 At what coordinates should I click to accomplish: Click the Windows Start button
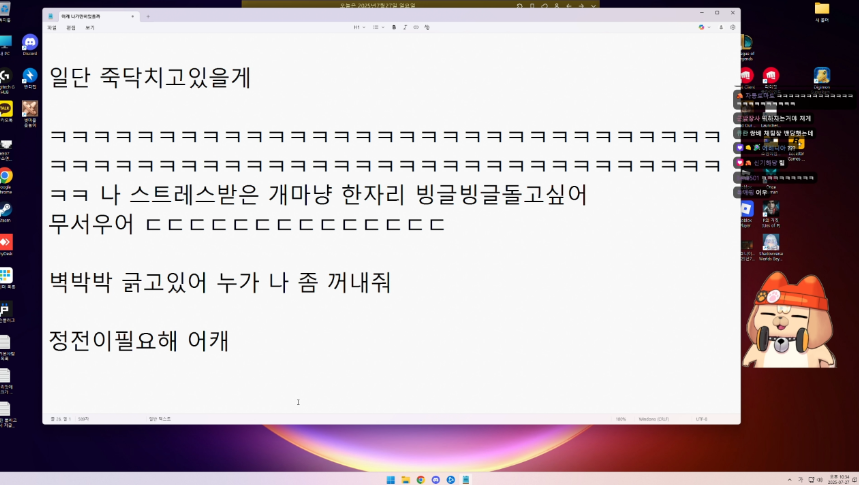(391, 480)
